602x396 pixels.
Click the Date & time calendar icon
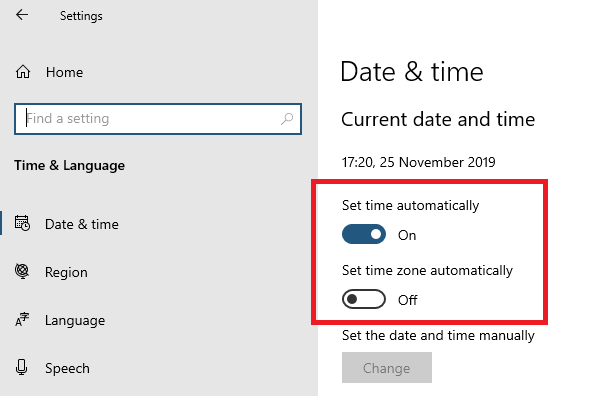22,223
